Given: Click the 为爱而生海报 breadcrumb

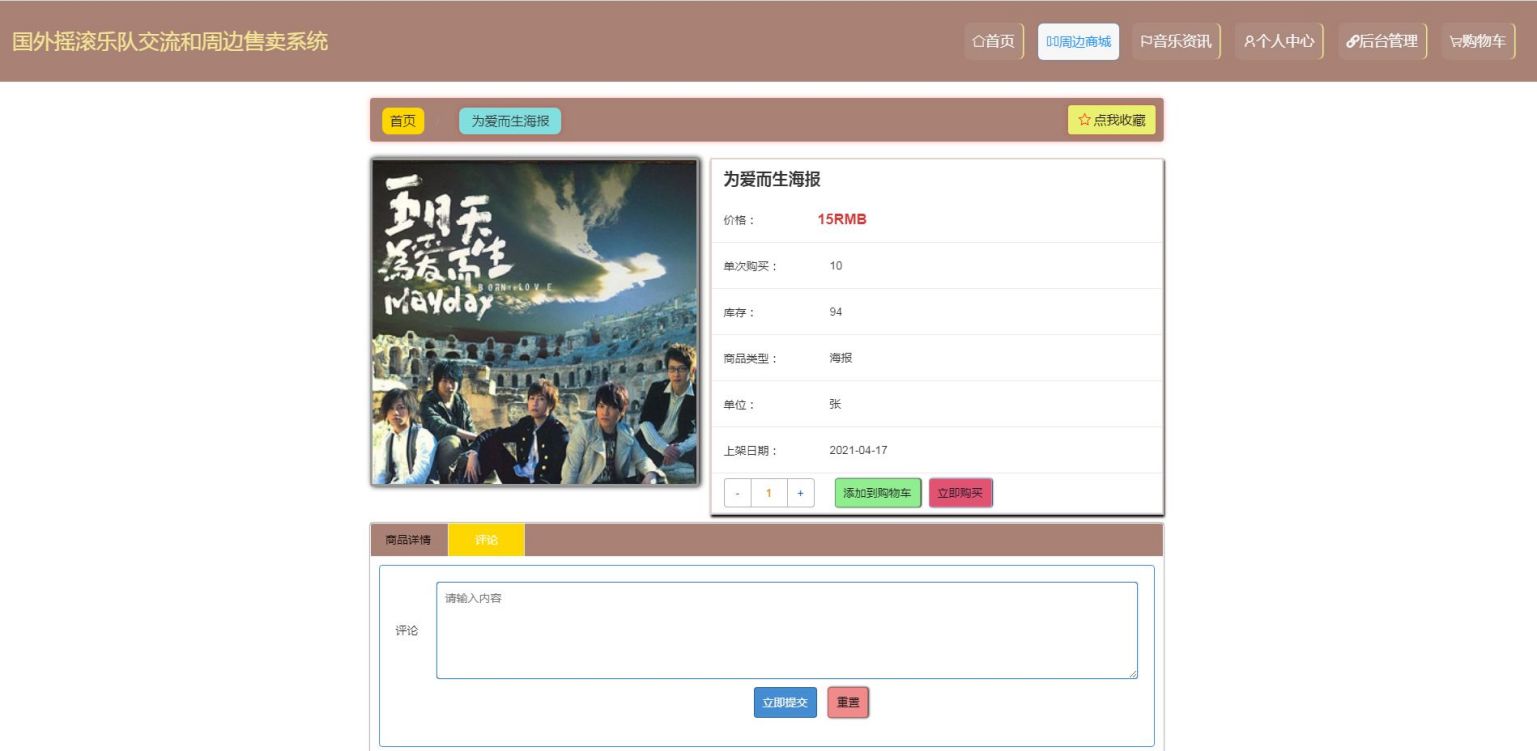Looking at the screenshot, I should tap(510, 121).
